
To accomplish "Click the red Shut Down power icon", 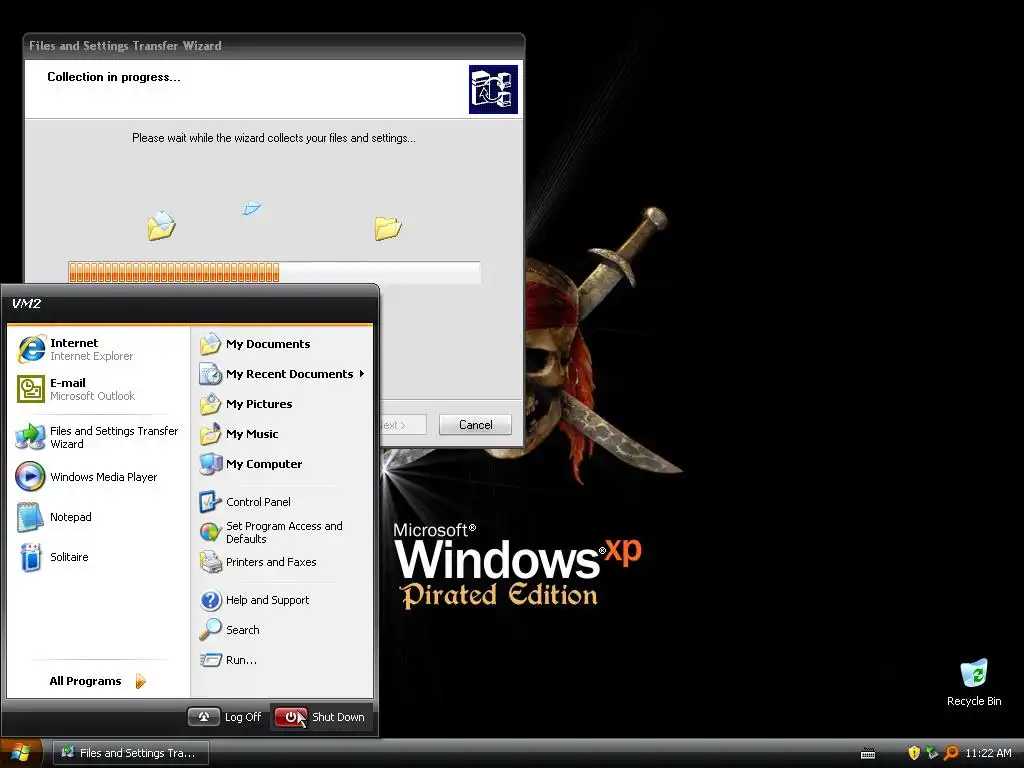I will coord(291,717).
